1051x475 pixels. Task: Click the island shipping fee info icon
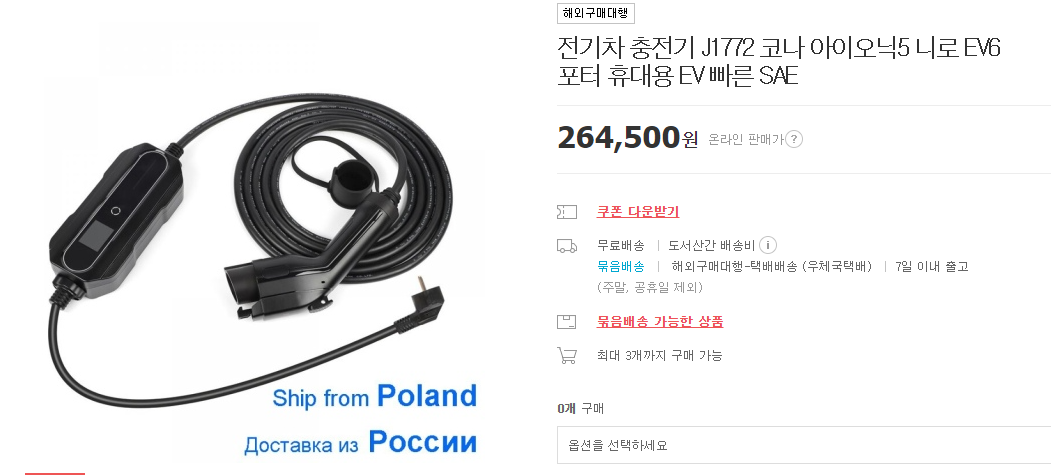768,245
